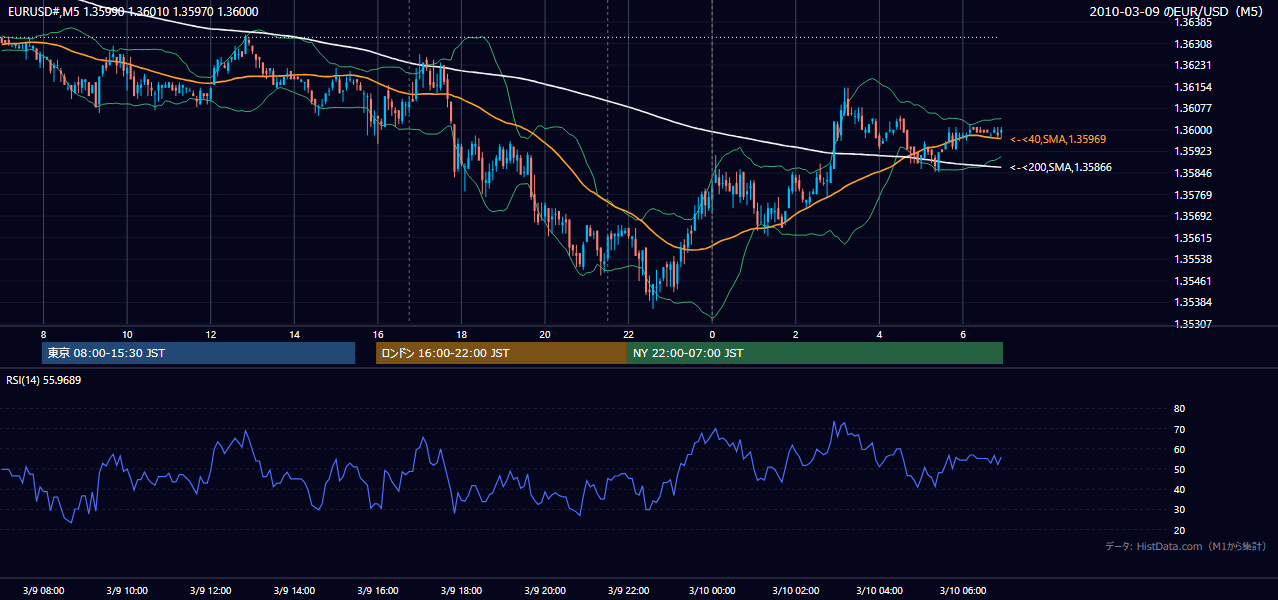This screenshot has width=1278, height=600.
Task: Click the 3/9 22:00 bottom time label
Action: 628,590
